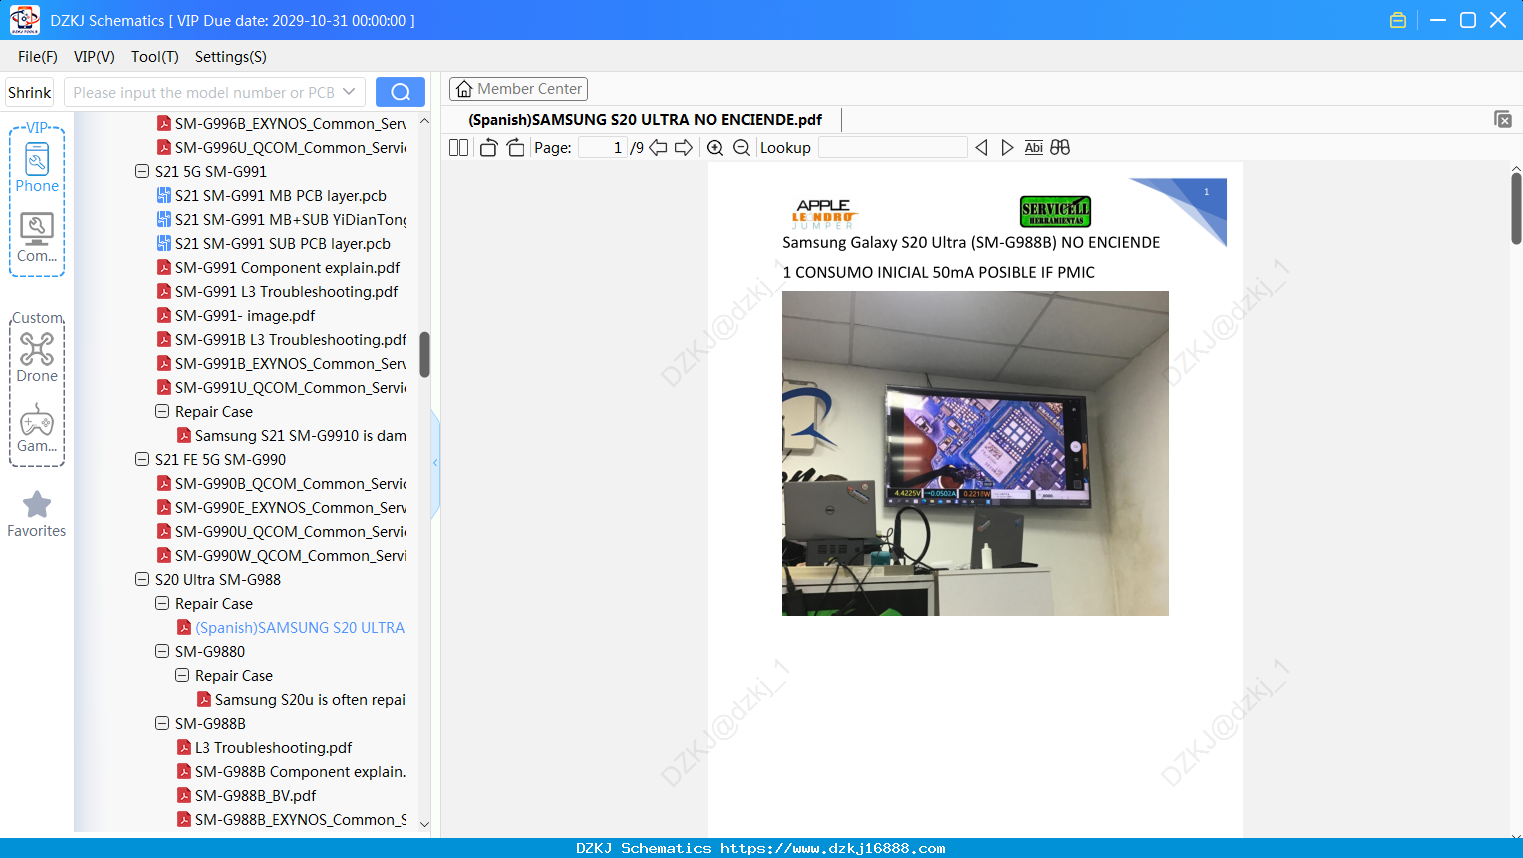Collapse the S21 5G SM-G991 node
Viewport: 1523px width, 858px height.
point(142,171)
